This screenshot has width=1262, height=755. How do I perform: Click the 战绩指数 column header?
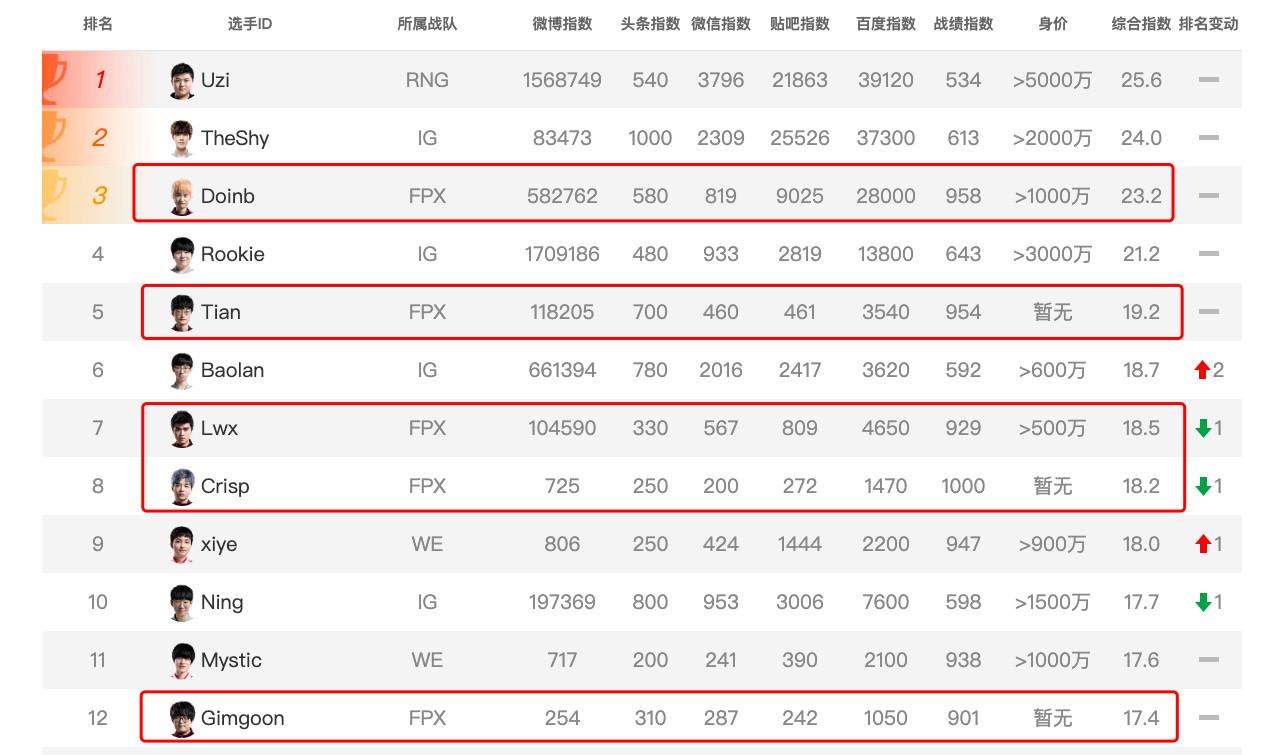click(x=963, y=24)
